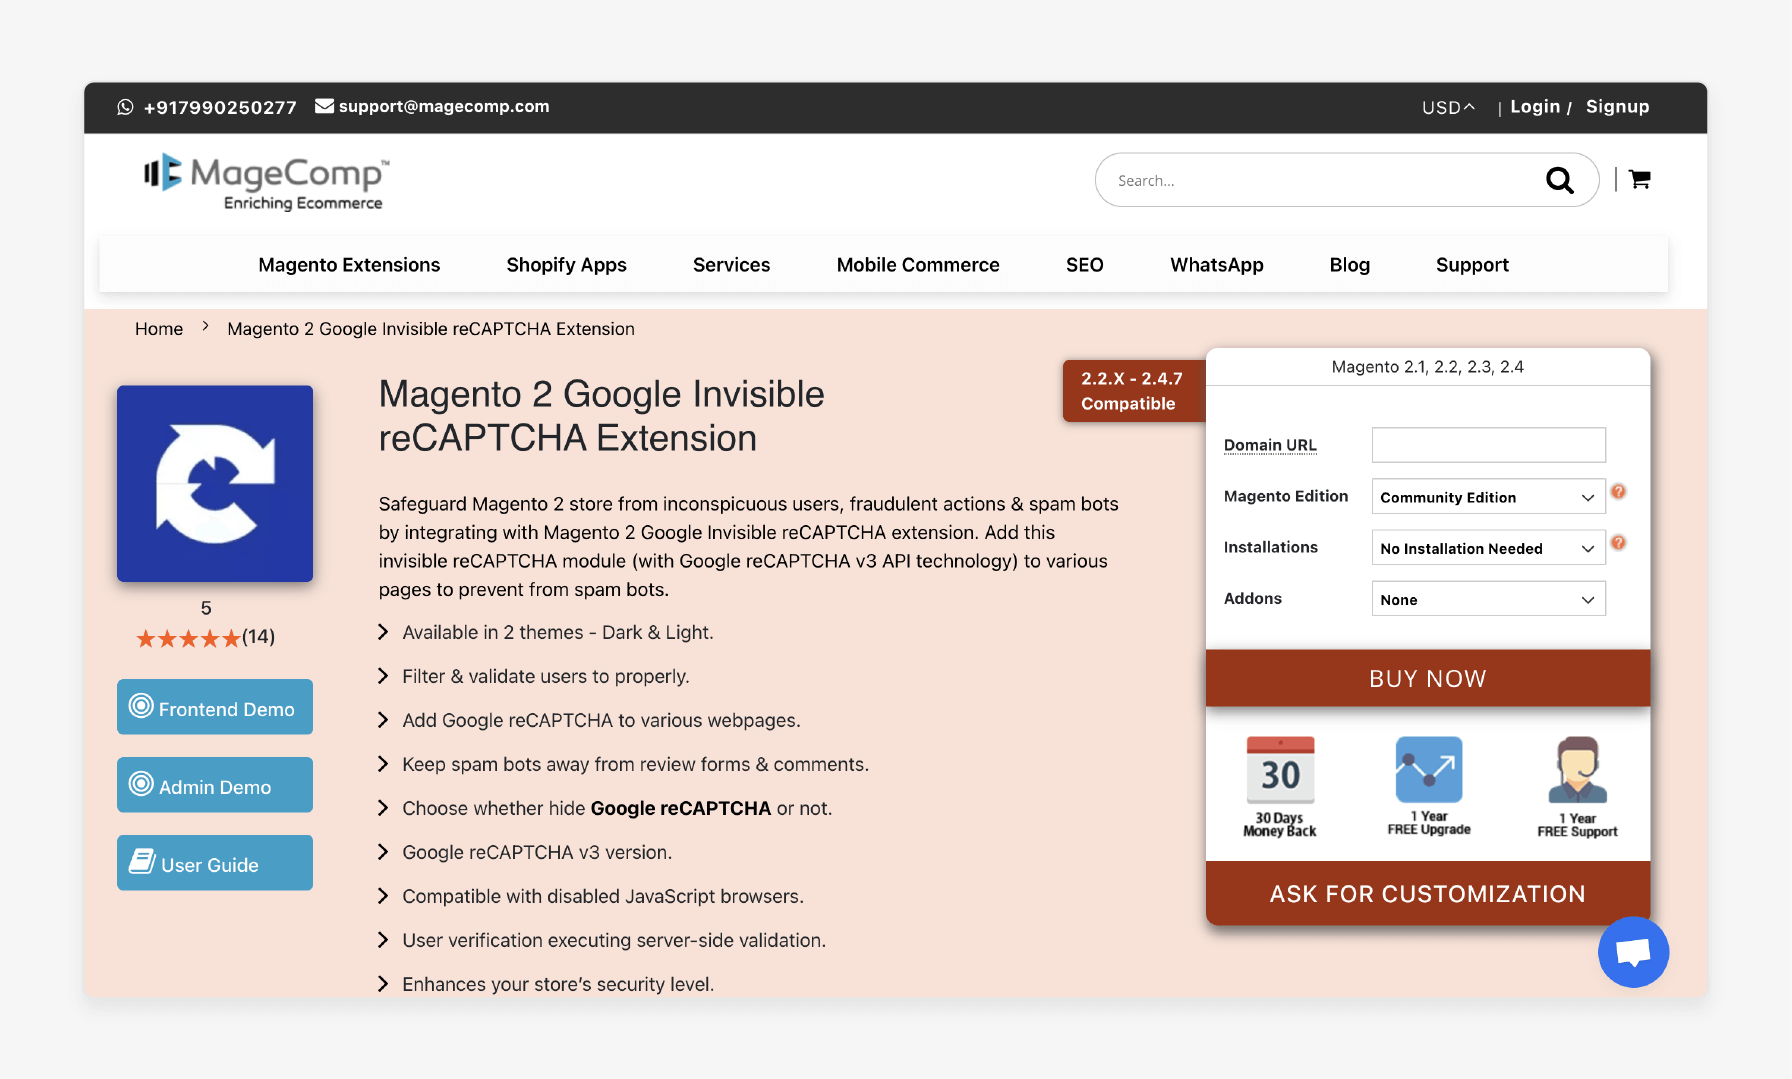Click the BUY NOW button
The image size is (1792, 1079).
[1428, 678]
